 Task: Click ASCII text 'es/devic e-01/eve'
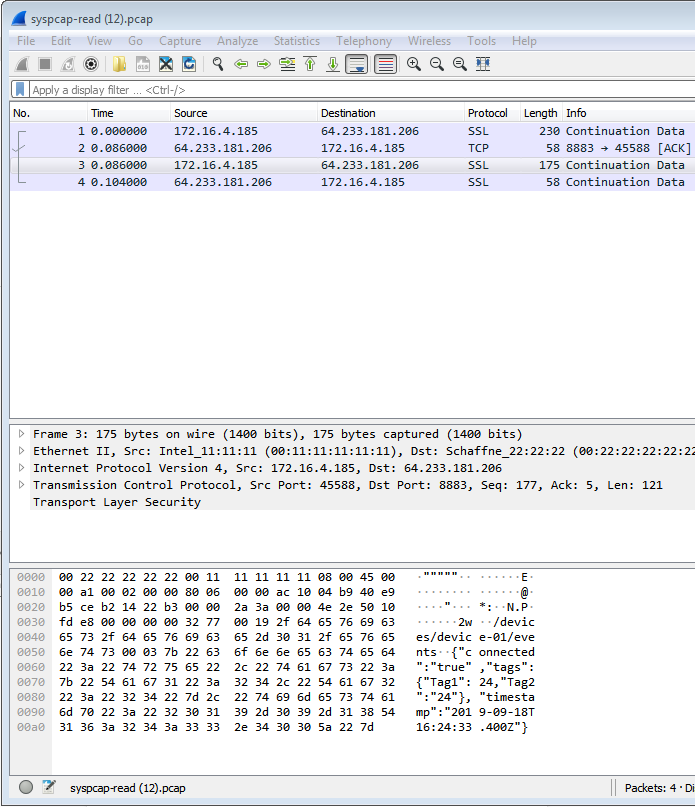tap(475, 637)
